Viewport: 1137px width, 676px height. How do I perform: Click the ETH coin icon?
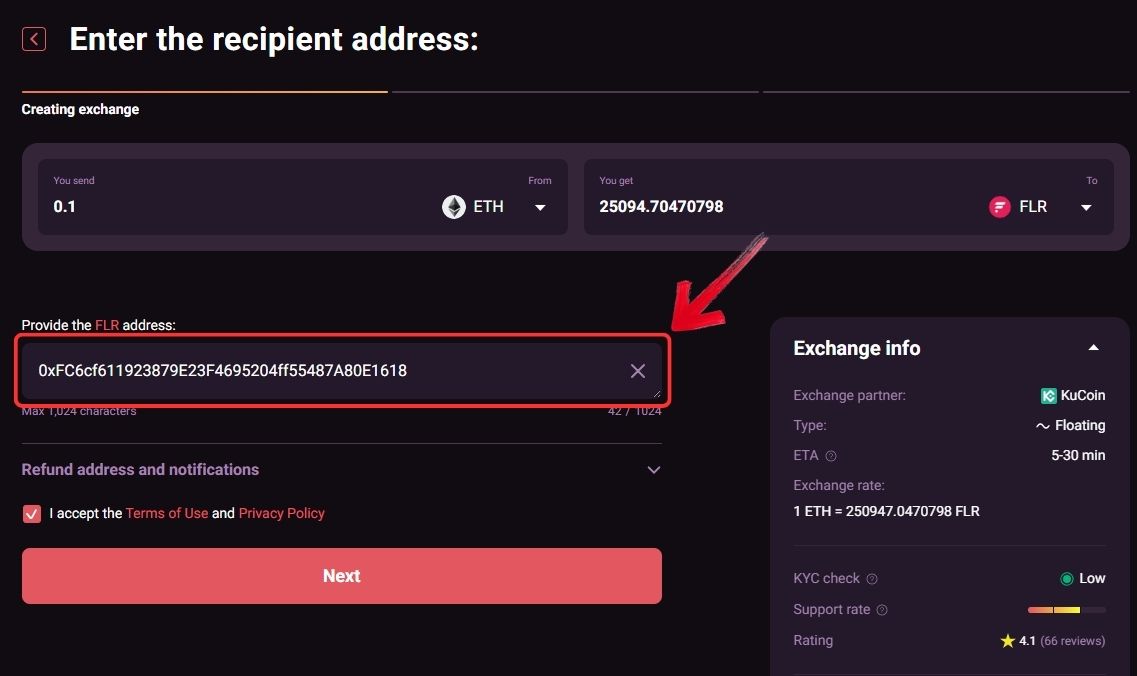tap(454, 207)
